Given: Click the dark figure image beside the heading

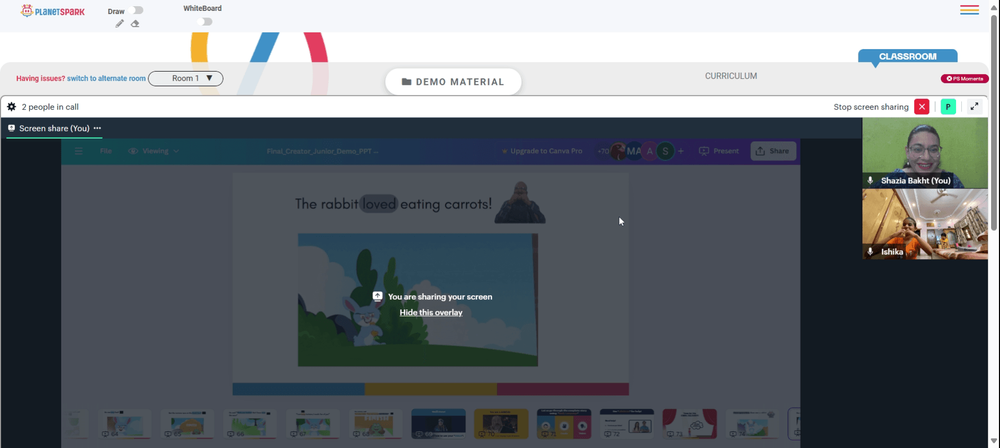Looking at the screenshot, I should coord(520,202).
